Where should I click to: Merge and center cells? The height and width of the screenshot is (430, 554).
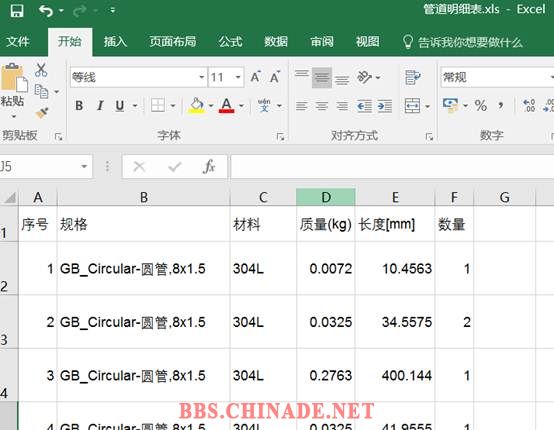click(x=412, y=106)
